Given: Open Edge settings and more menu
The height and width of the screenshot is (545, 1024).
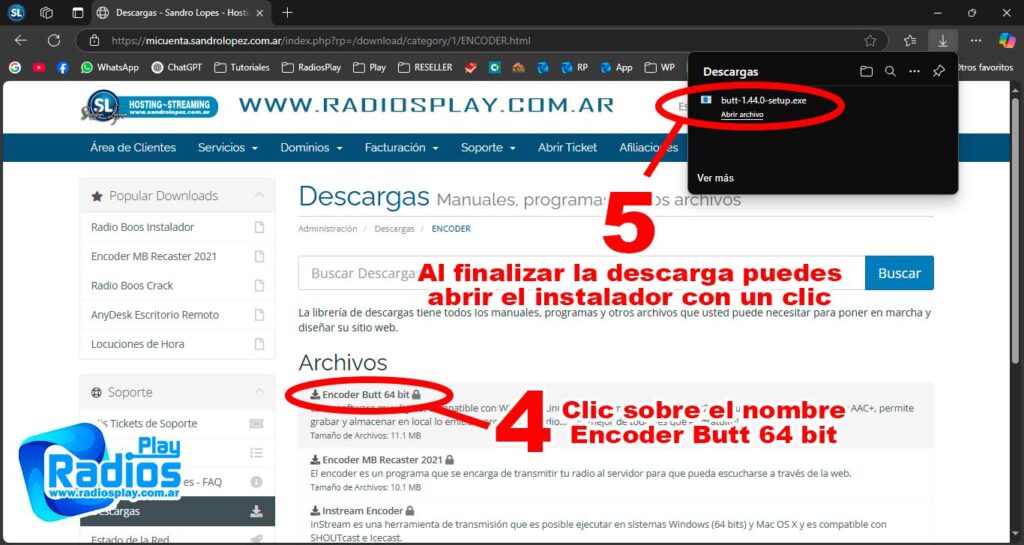Looking at the screenshot, I should 976,40.
